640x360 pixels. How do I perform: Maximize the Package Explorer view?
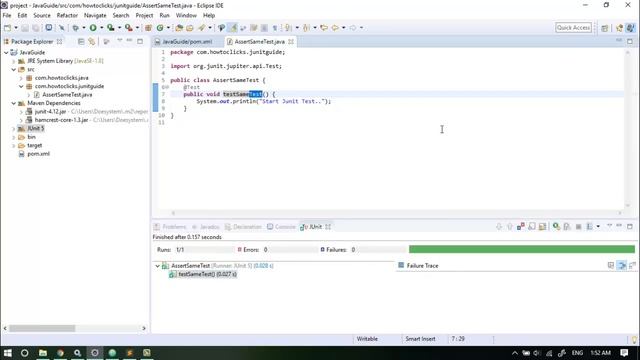point(140,41)
